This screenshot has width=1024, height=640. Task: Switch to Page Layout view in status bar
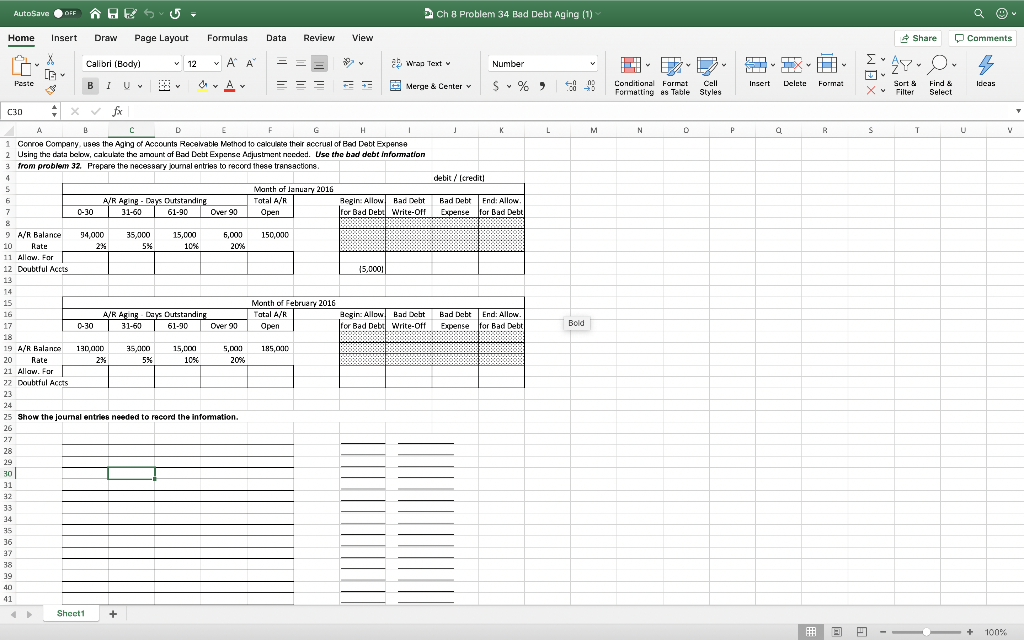(x=837, y=632)
